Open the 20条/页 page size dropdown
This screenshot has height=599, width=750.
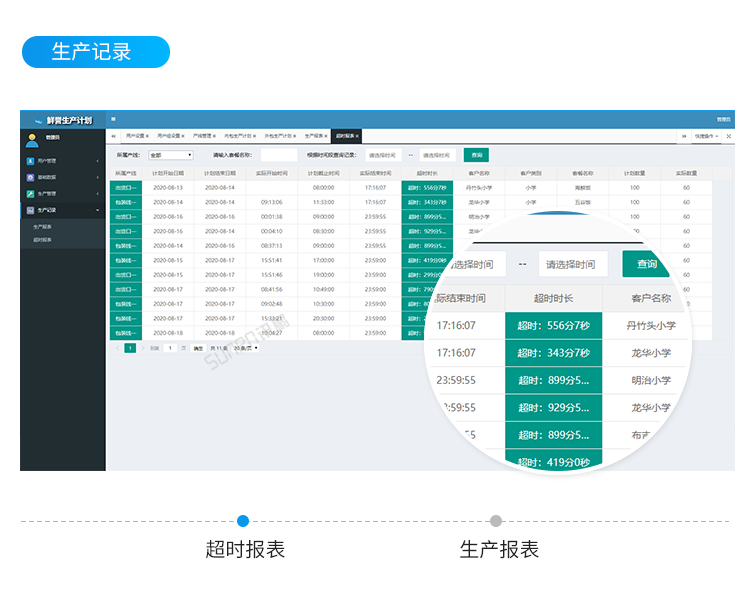click(246, 348)
